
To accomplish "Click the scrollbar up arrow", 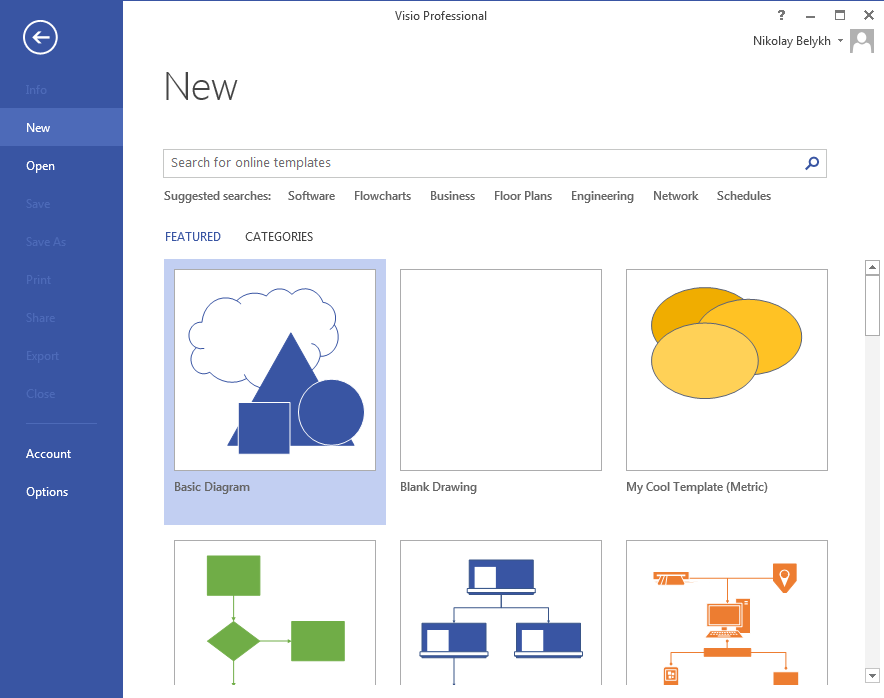I will click(x=871, y=266).
